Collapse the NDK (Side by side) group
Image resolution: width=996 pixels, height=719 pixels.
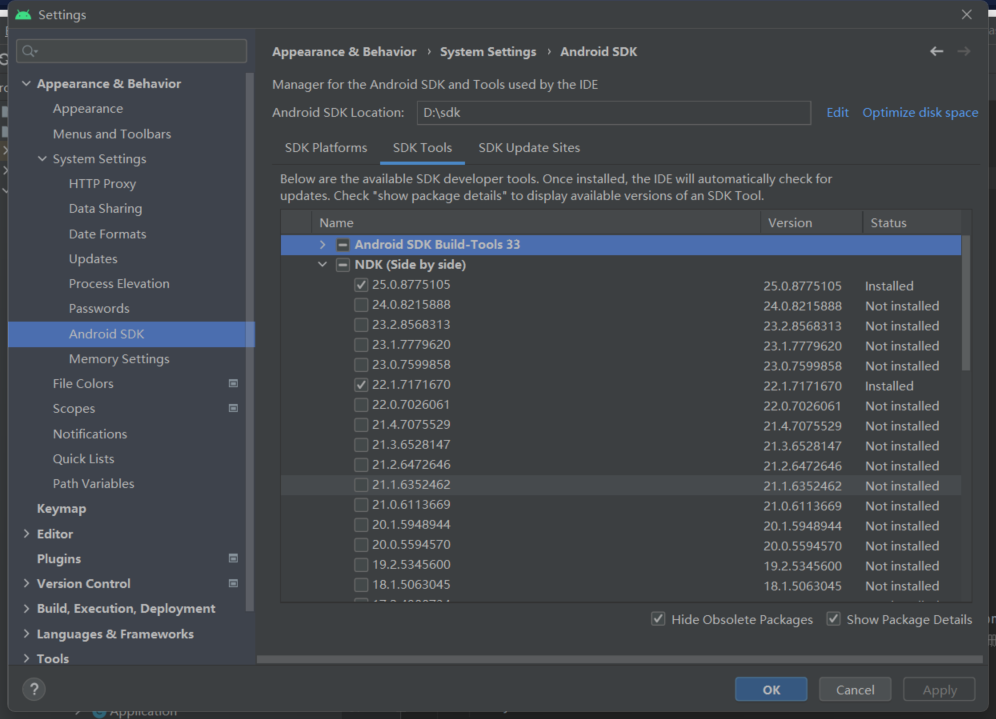[323, 264]
